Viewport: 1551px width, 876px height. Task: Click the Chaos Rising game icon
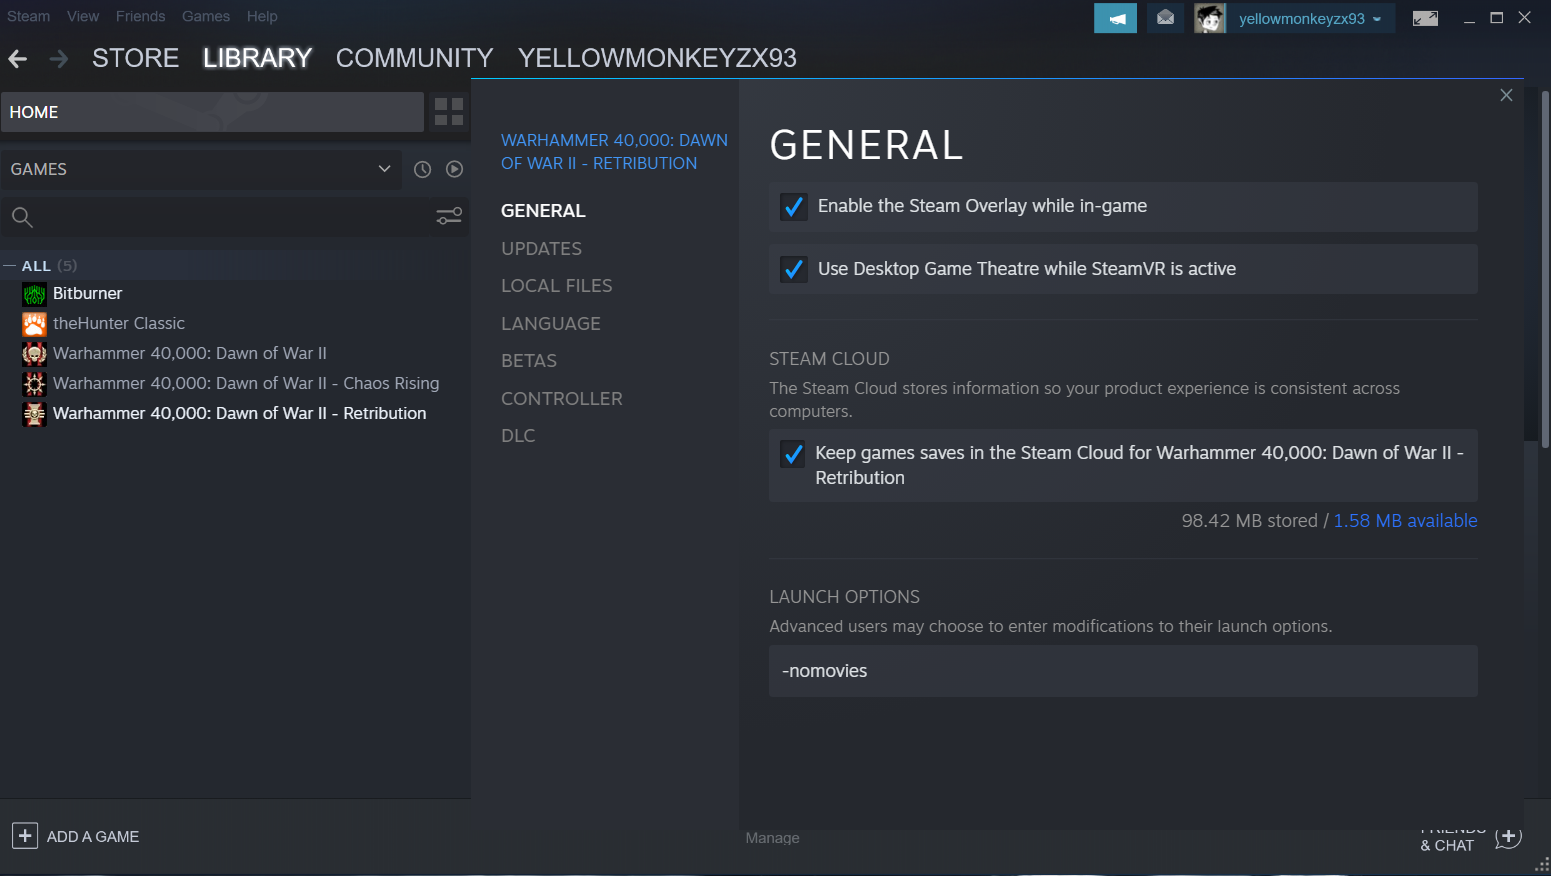coord(34,384)
